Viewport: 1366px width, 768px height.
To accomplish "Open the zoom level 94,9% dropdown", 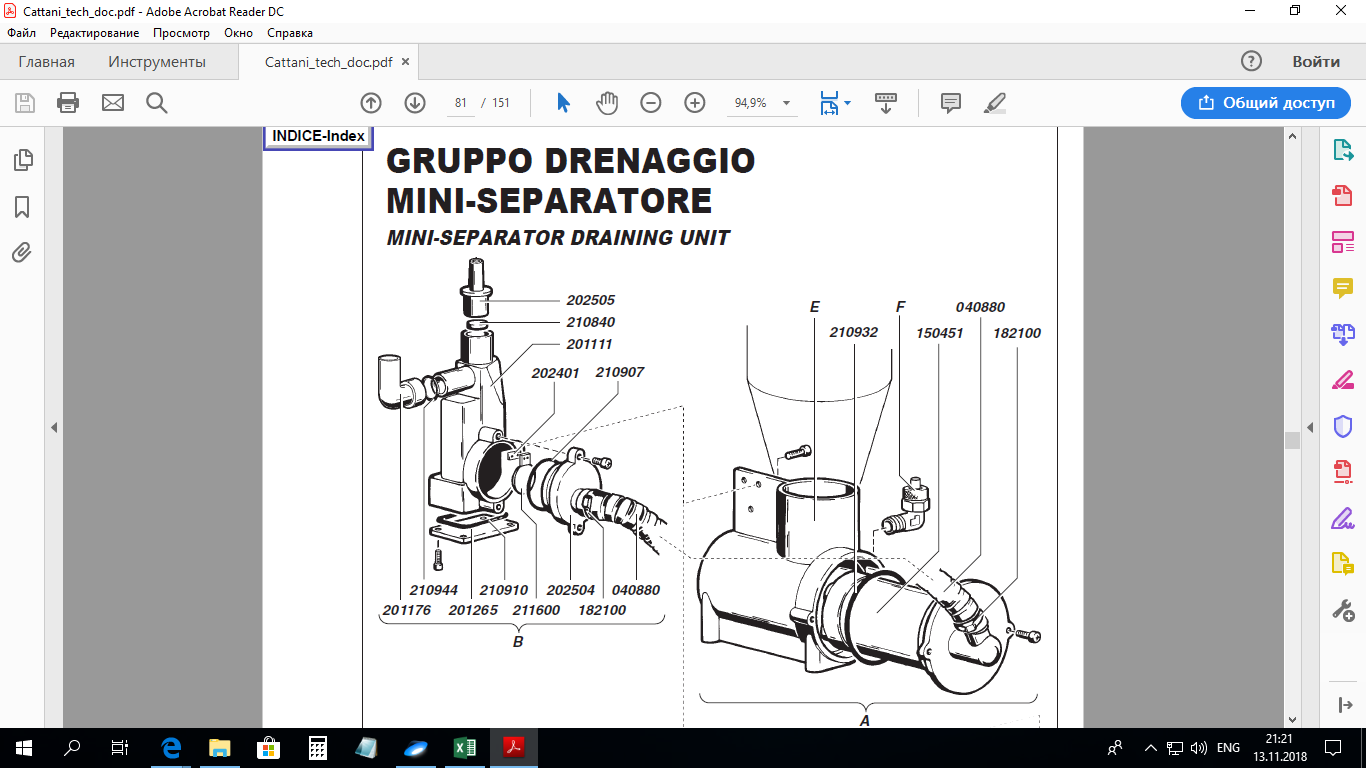I will point(786,103).
